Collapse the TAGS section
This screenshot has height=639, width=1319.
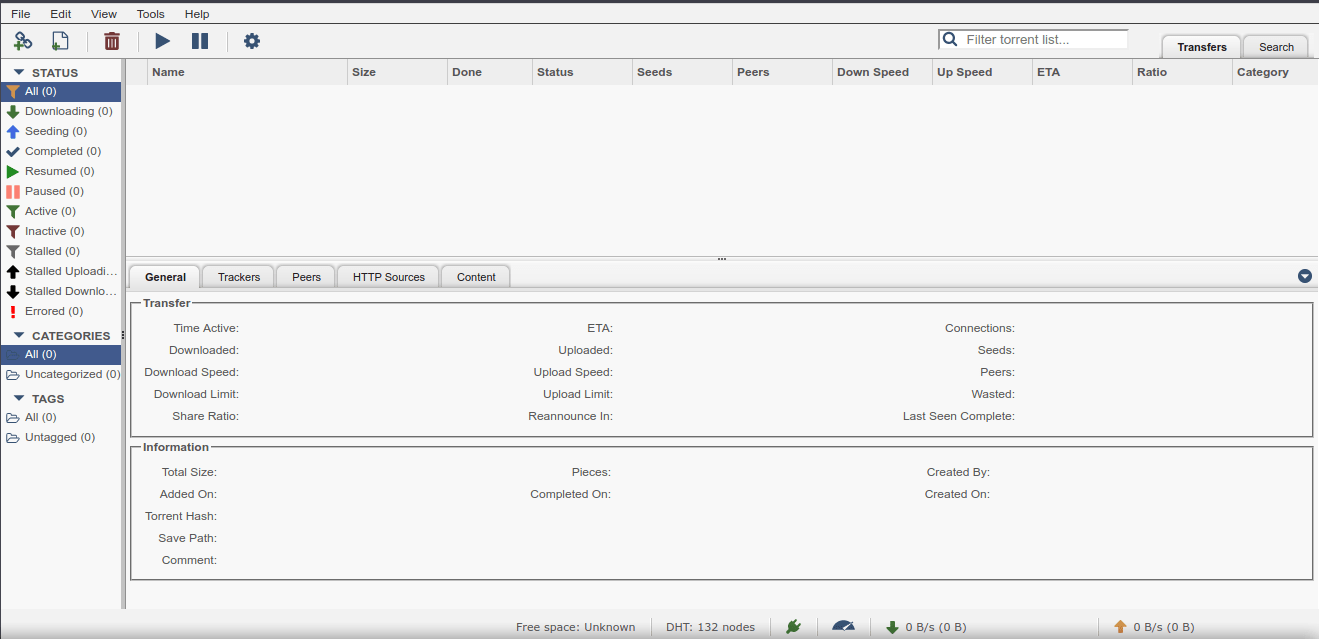click(20, 398)
